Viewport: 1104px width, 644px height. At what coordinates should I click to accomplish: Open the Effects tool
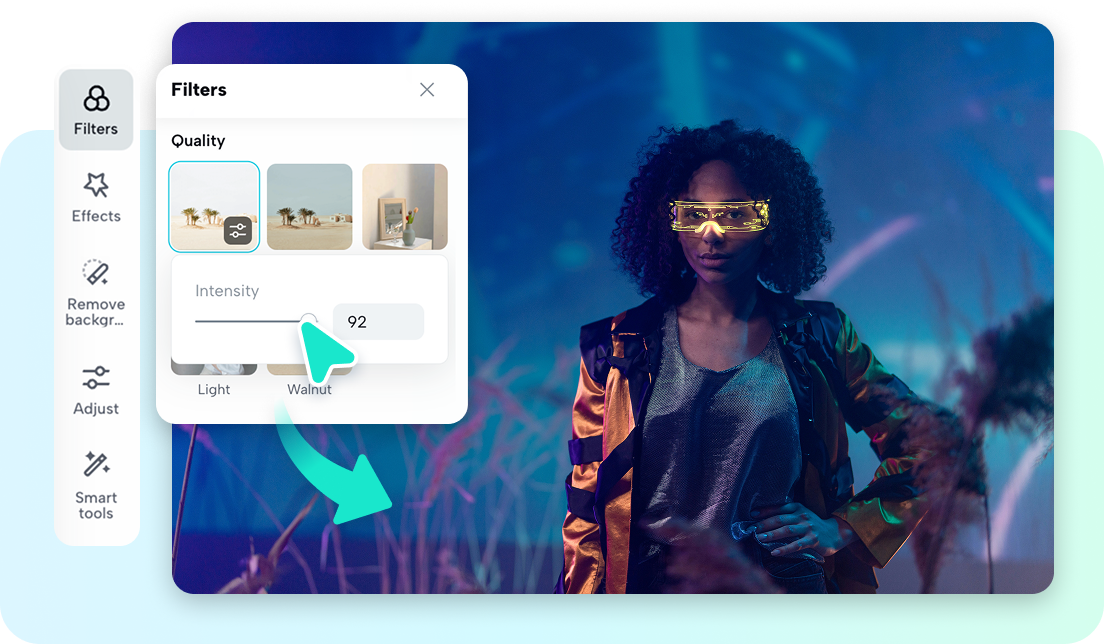tap(96, 198)
